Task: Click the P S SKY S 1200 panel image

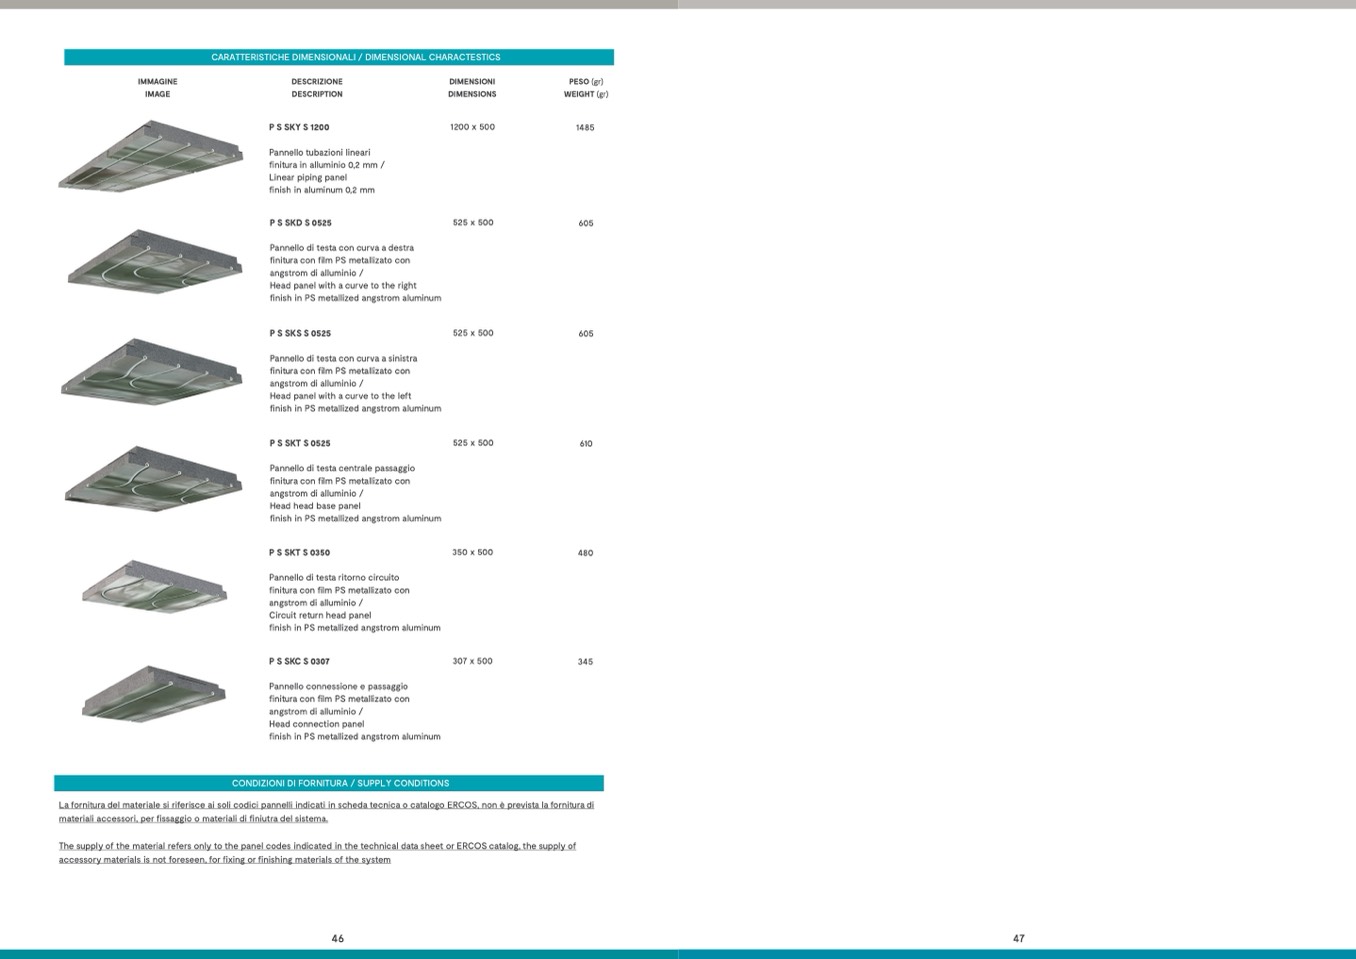Action: [151, 156]
